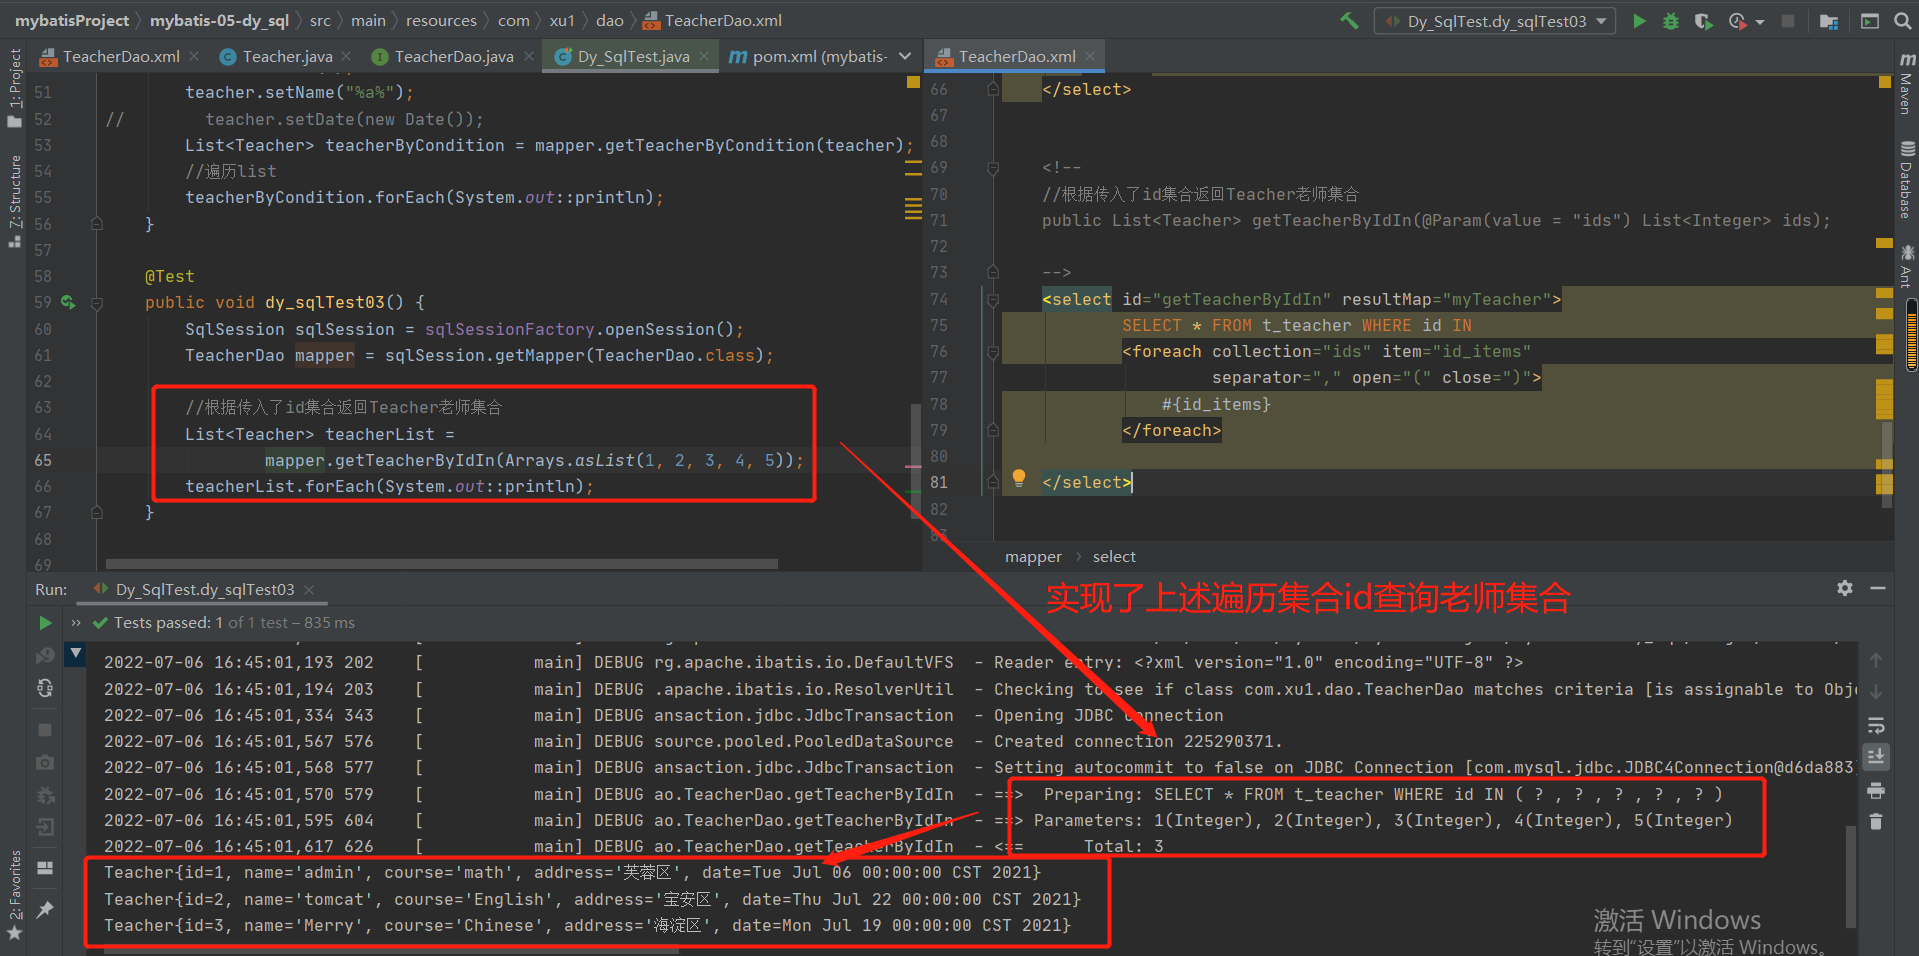Click the mybatisProject breadcrumb
Screen dimensions: 1919x956
tap(71, 20)
